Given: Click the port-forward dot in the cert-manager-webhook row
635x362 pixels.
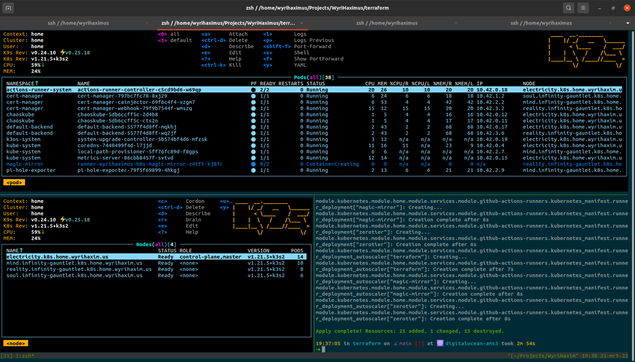Looking at the screenshot, I should (x=253, y=109).
